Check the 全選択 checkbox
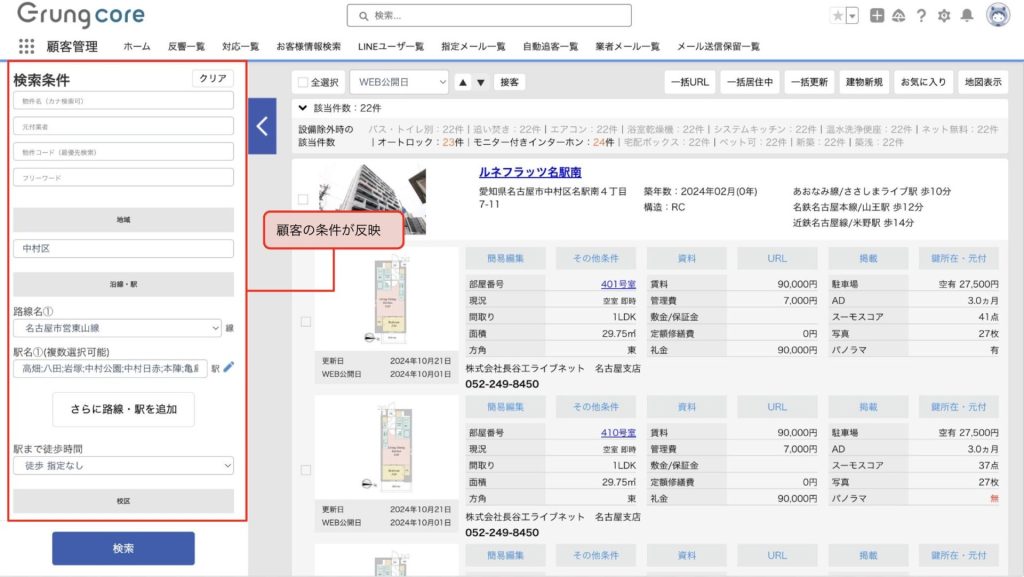The height and width of the screenshot is (577, 1024). pos(304,82)
